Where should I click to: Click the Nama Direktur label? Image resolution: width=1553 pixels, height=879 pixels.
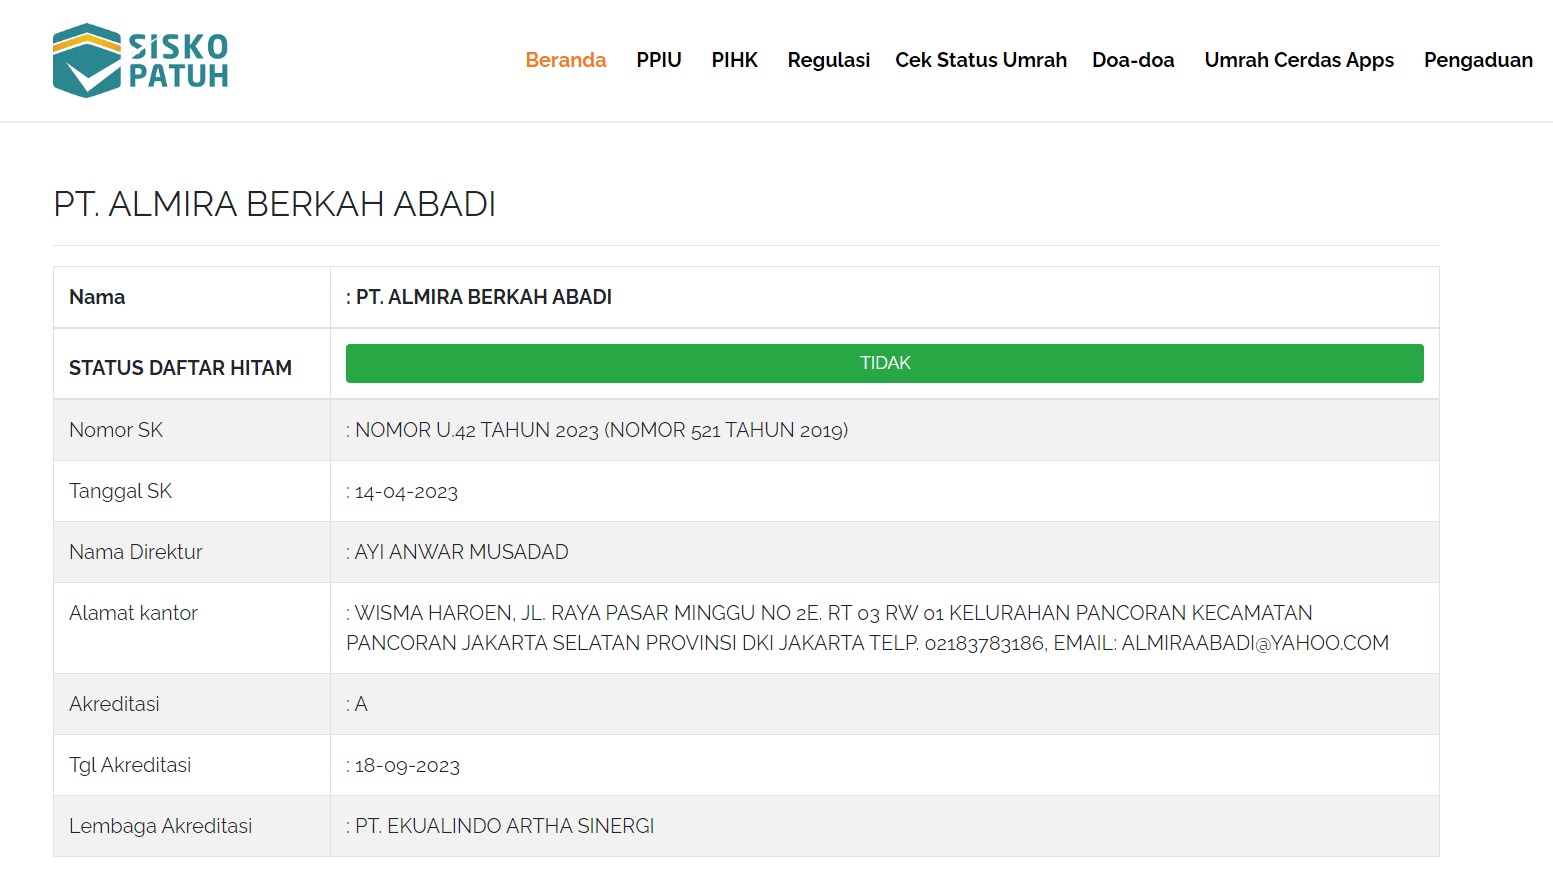pos(136,552)
